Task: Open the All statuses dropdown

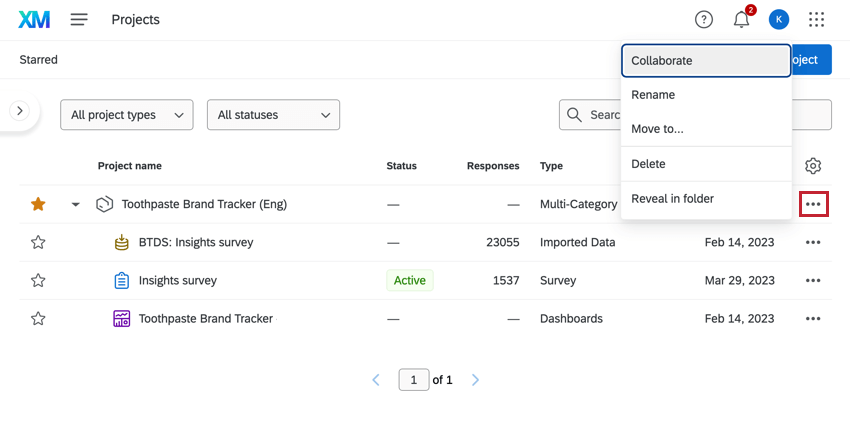Action: (x=273, y=115)
